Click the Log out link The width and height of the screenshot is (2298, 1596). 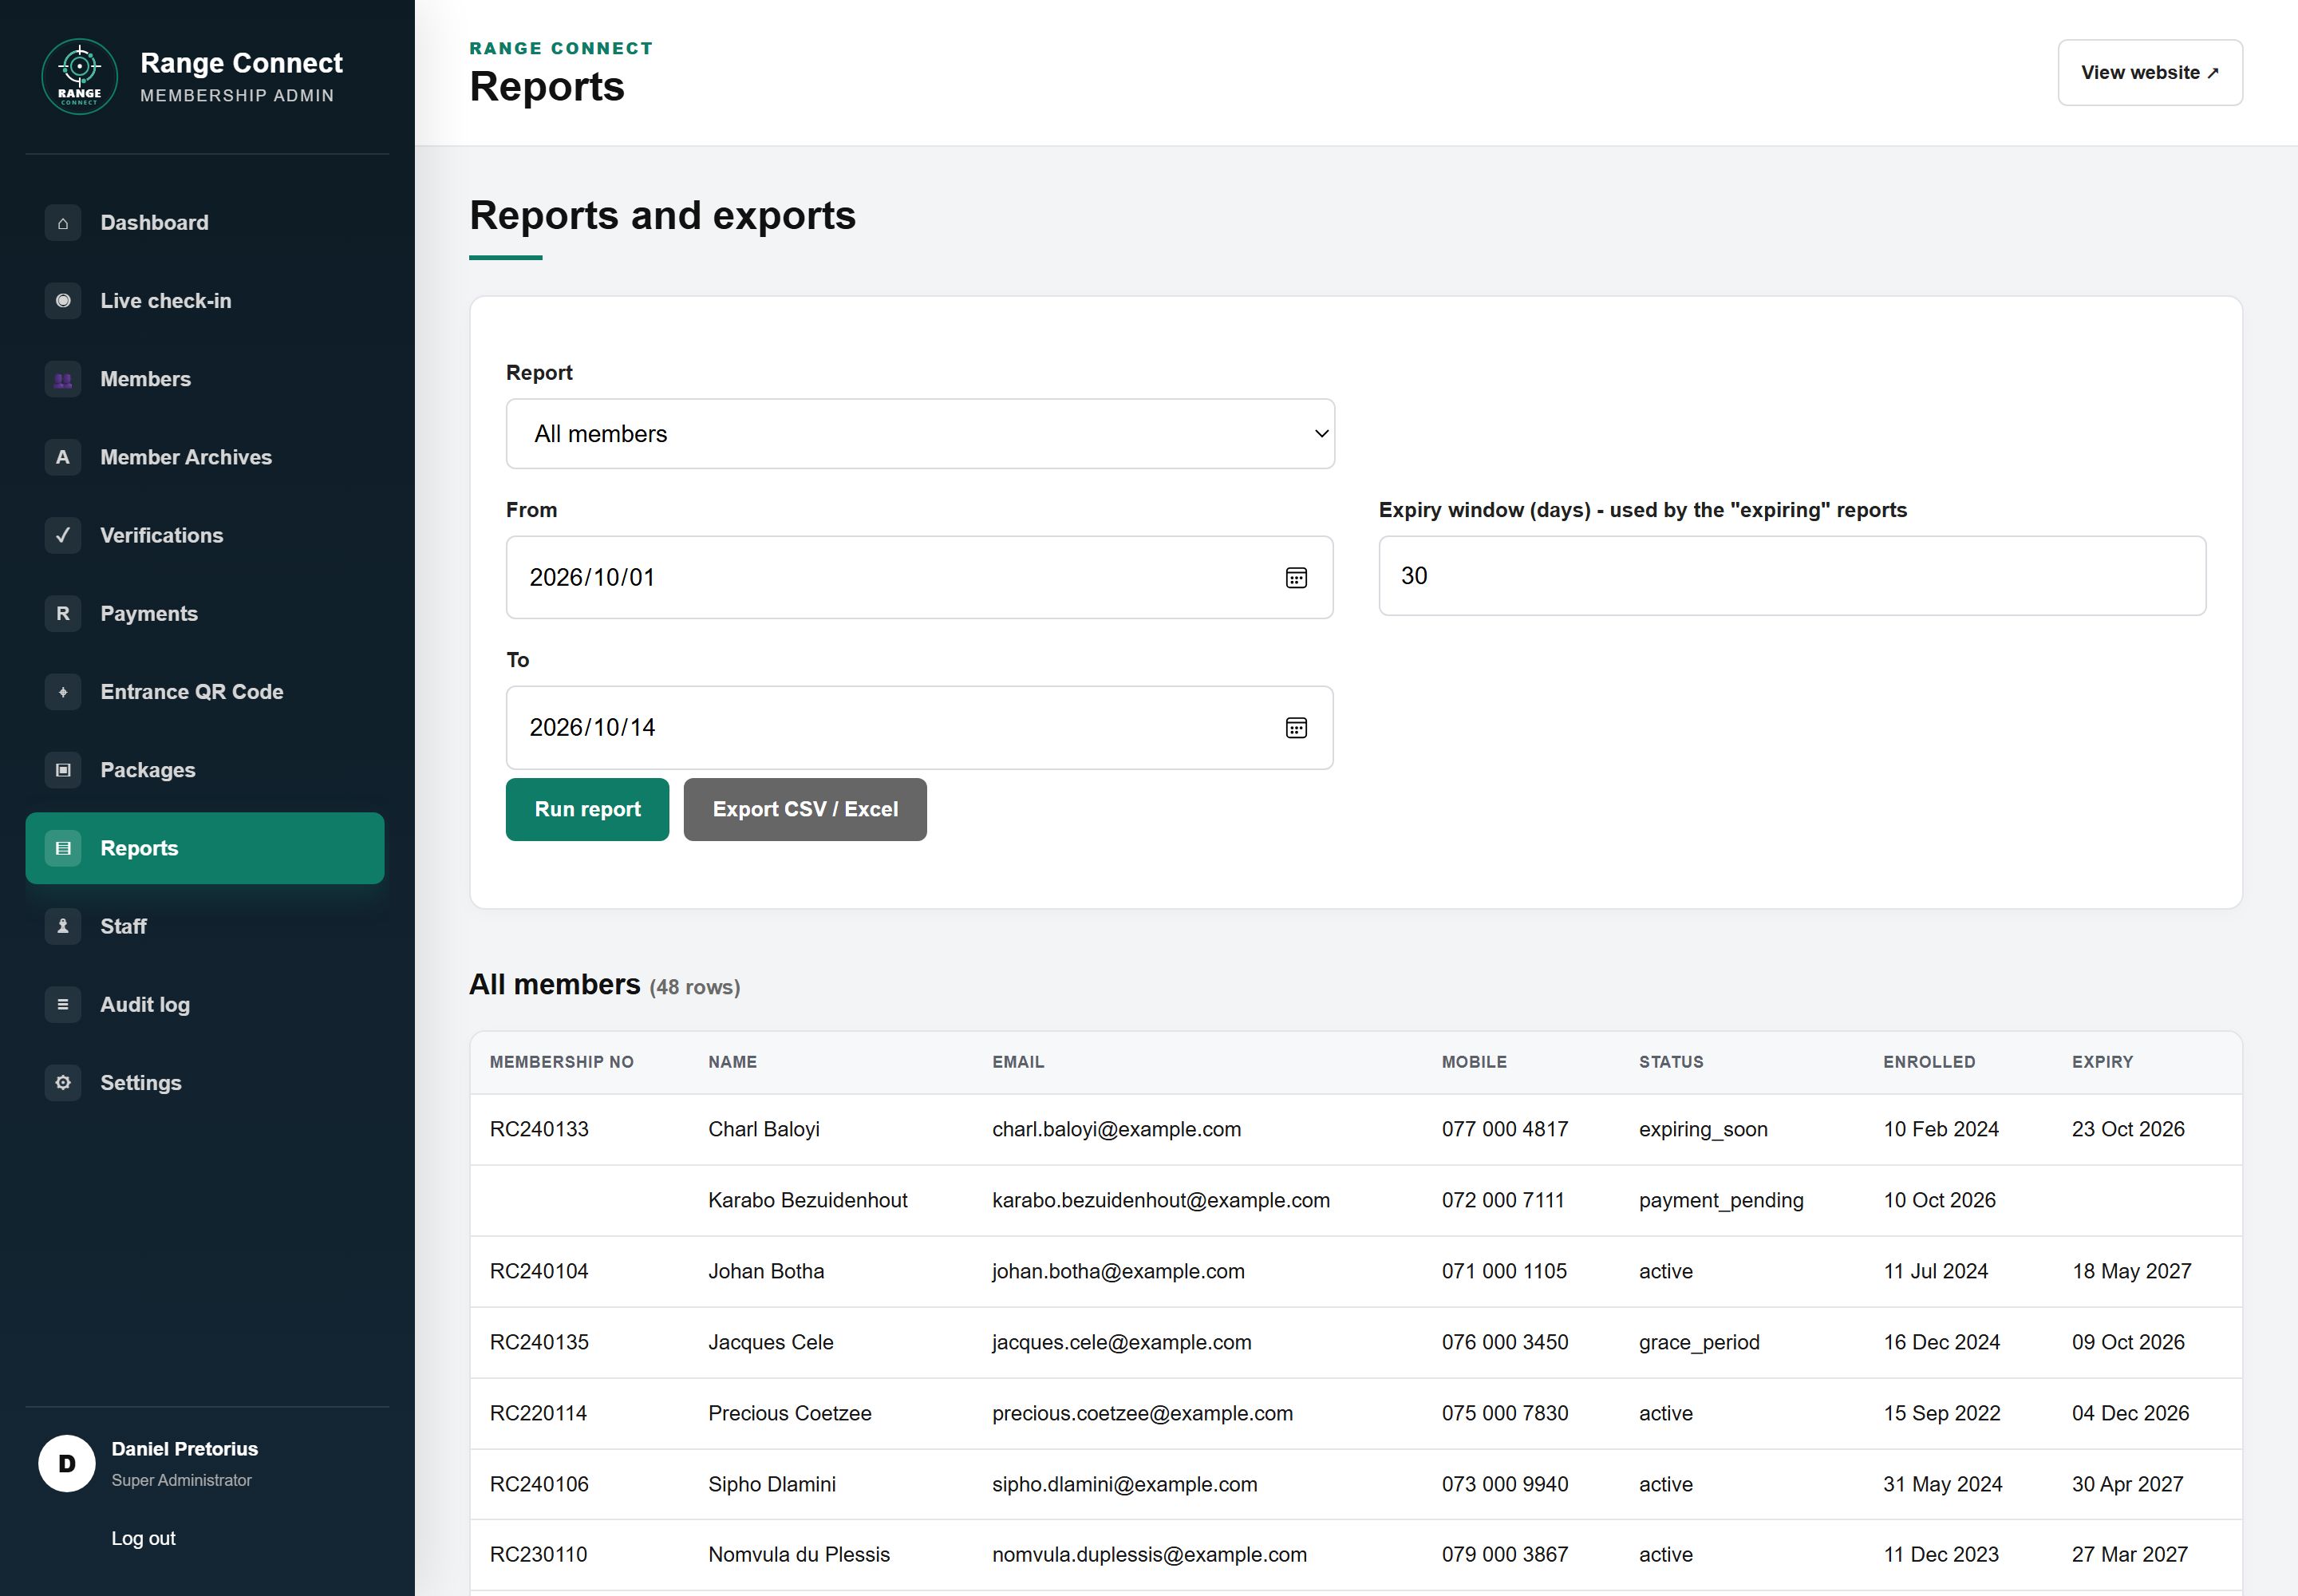143,1538
